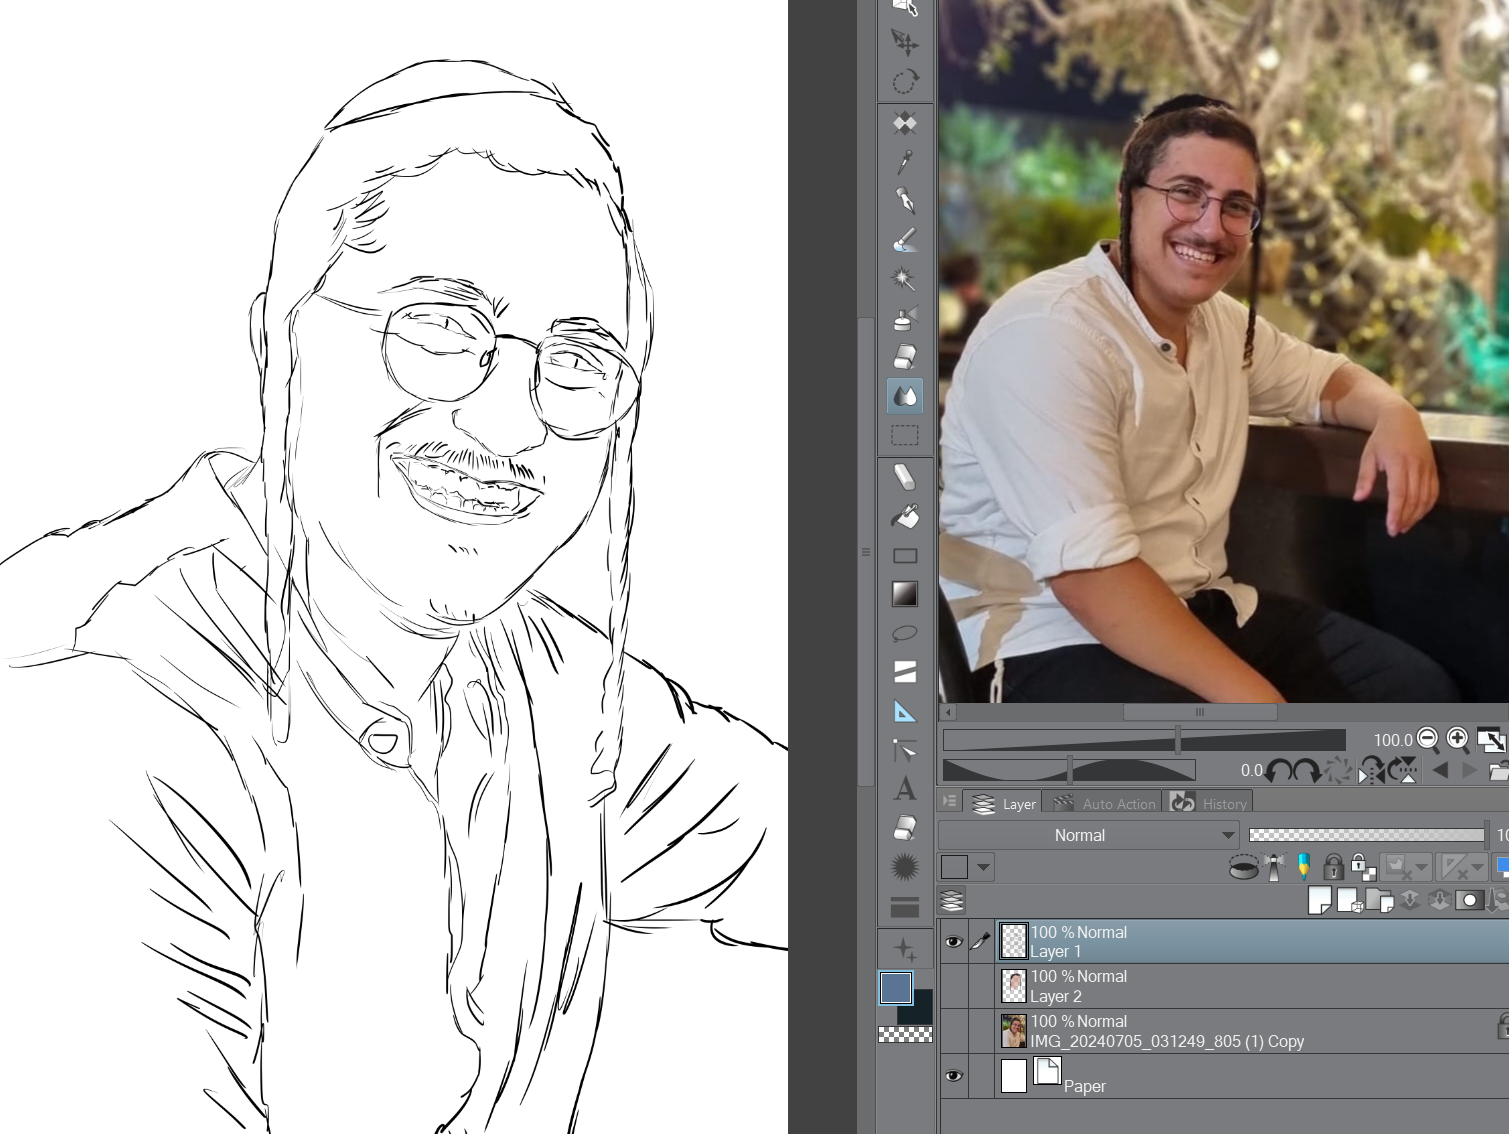Viewport: 1509px width, 1134px height.
Task: Hide the Layer 1 layer
Action: 955,940
